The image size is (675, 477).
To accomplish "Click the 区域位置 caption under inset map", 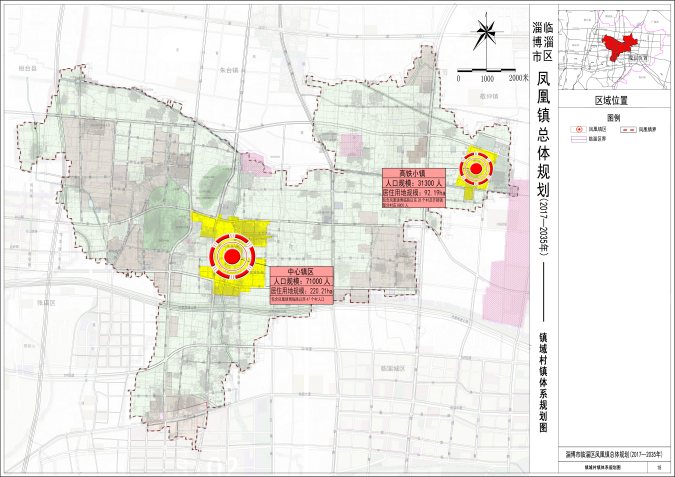I will [x=614, y=102].
